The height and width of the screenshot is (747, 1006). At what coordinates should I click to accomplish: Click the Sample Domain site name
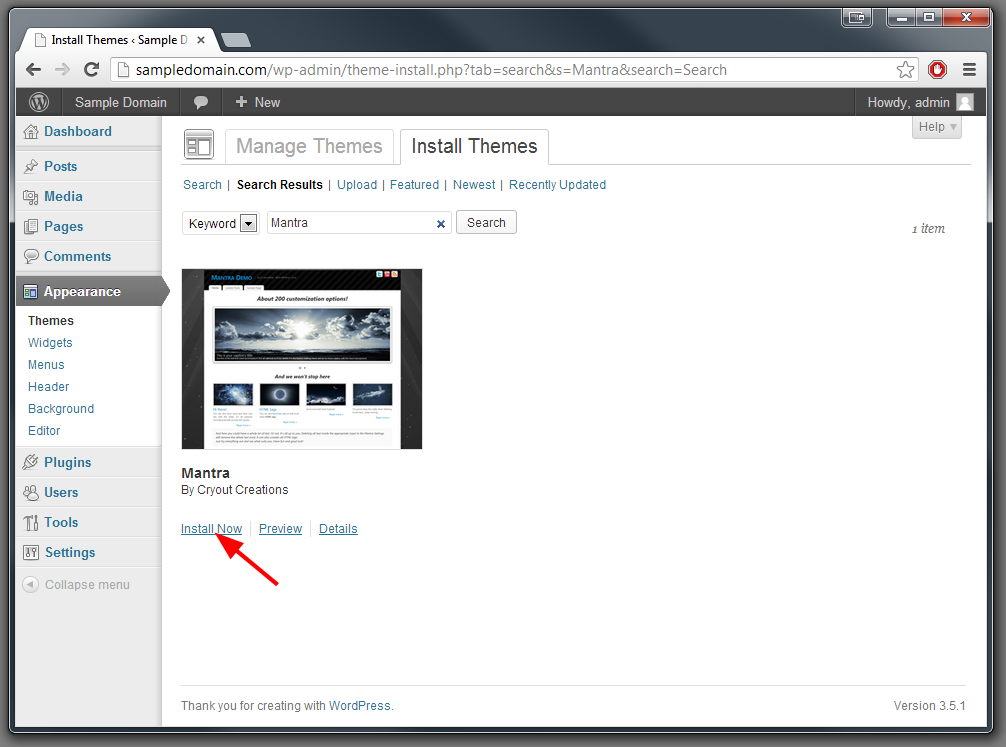[x=121, y=102]
